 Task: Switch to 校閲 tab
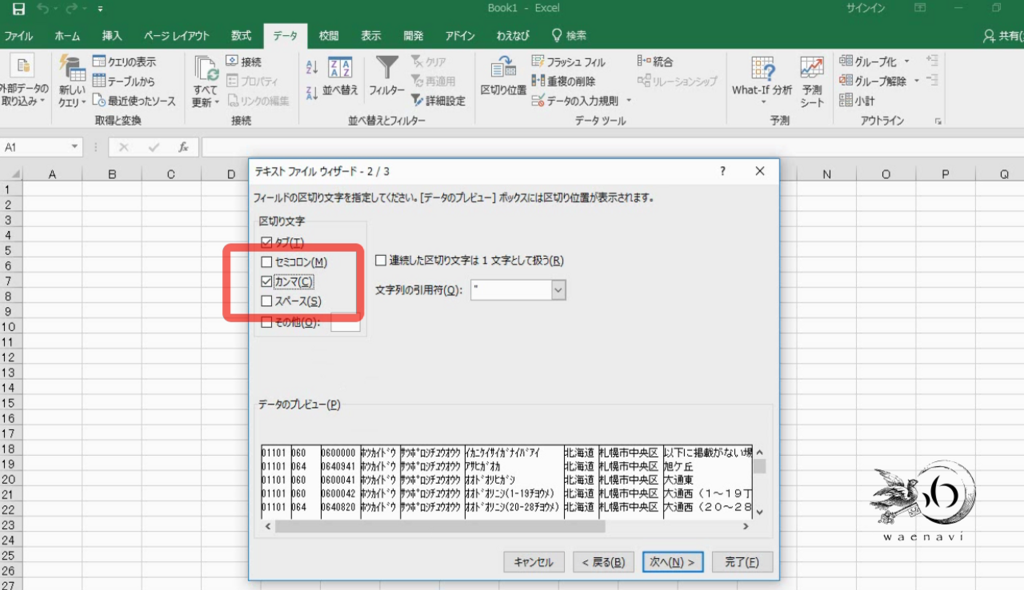pos(328,36)
